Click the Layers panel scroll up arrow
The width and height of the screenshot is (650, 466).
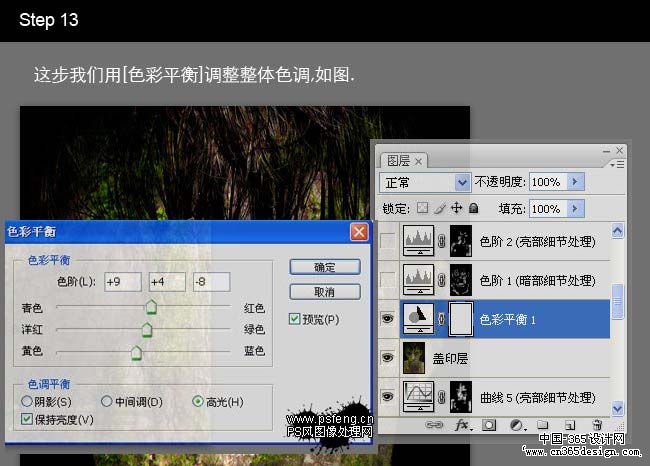[x=618, y=231]
